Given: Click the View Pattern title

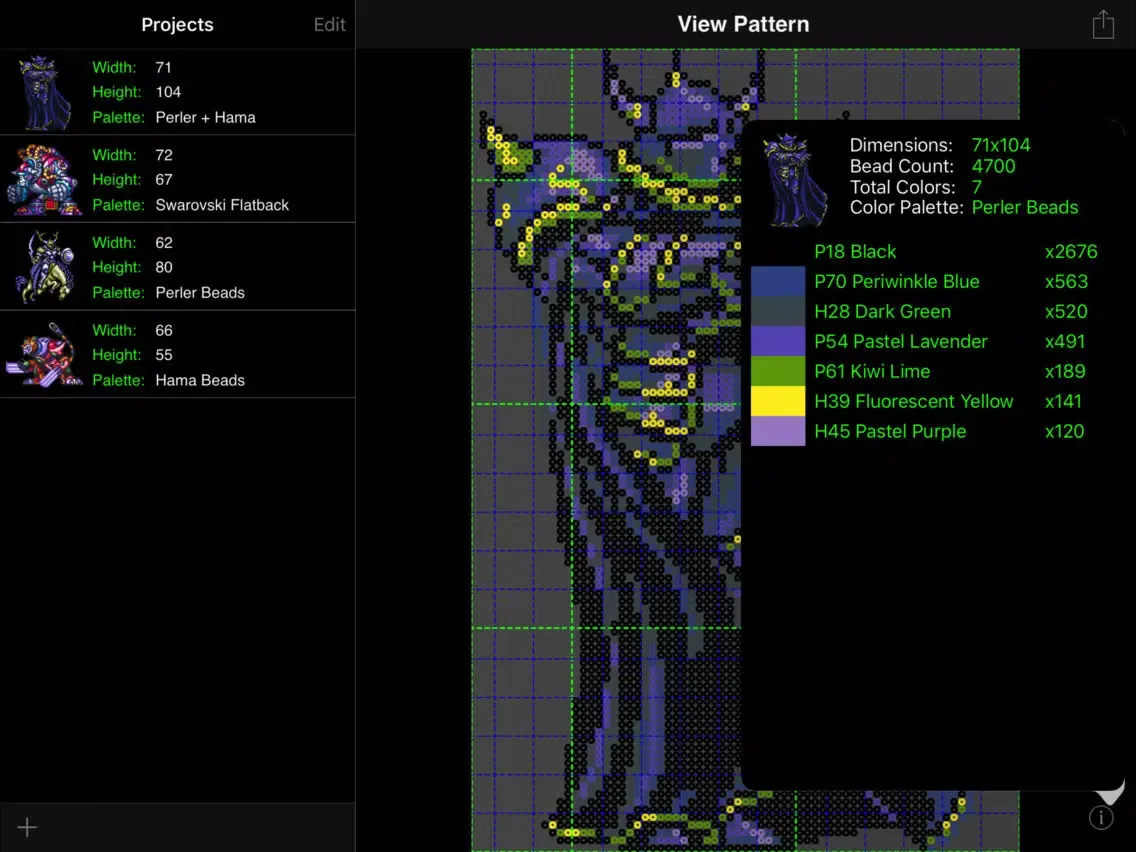Looking at the screenshot, I should [743, 24].
